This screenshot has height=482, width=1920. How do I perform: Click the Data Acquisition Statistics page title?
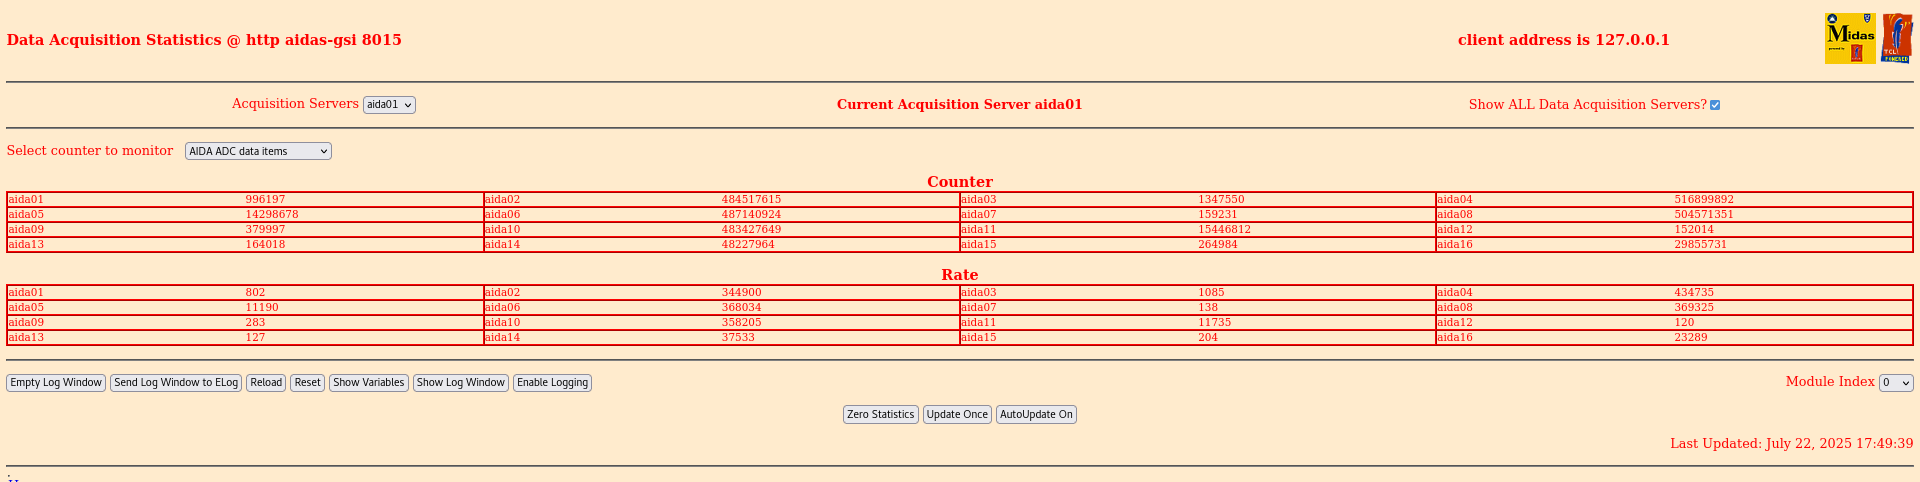click(x=204, y=40)
